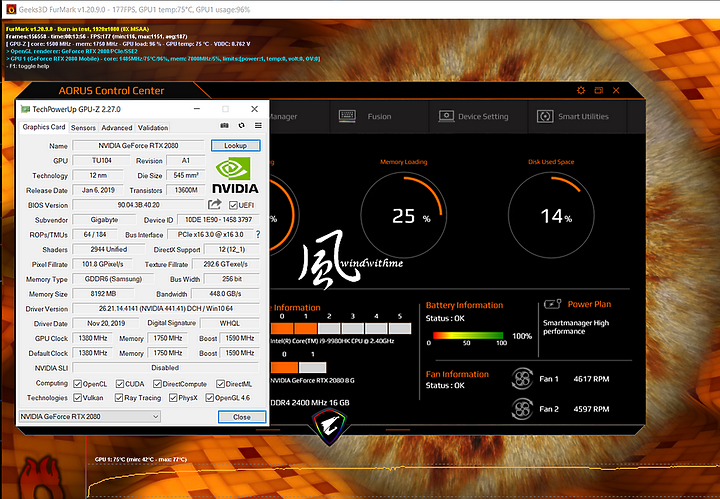Screen dimensions: 720x499
Task: Switch to the Sensors tab
Action: (x=83, y=128)
